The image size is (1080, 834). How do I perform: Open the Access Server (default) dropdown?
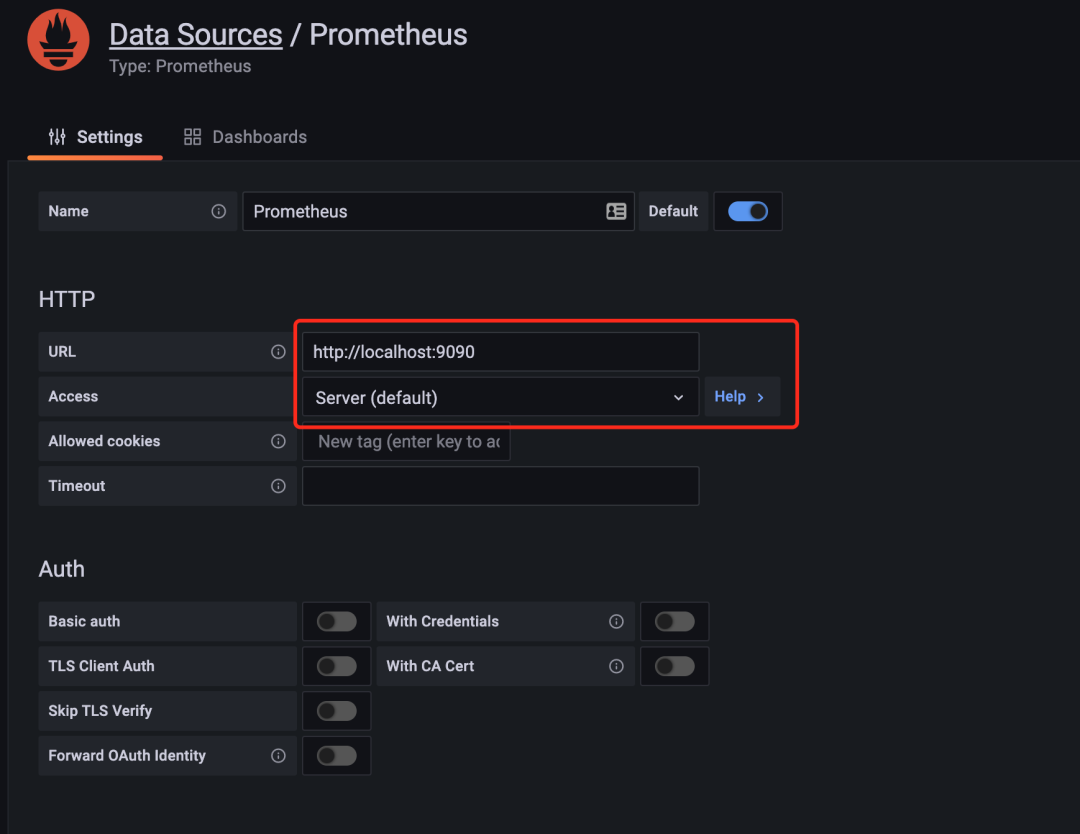[499, 397]
